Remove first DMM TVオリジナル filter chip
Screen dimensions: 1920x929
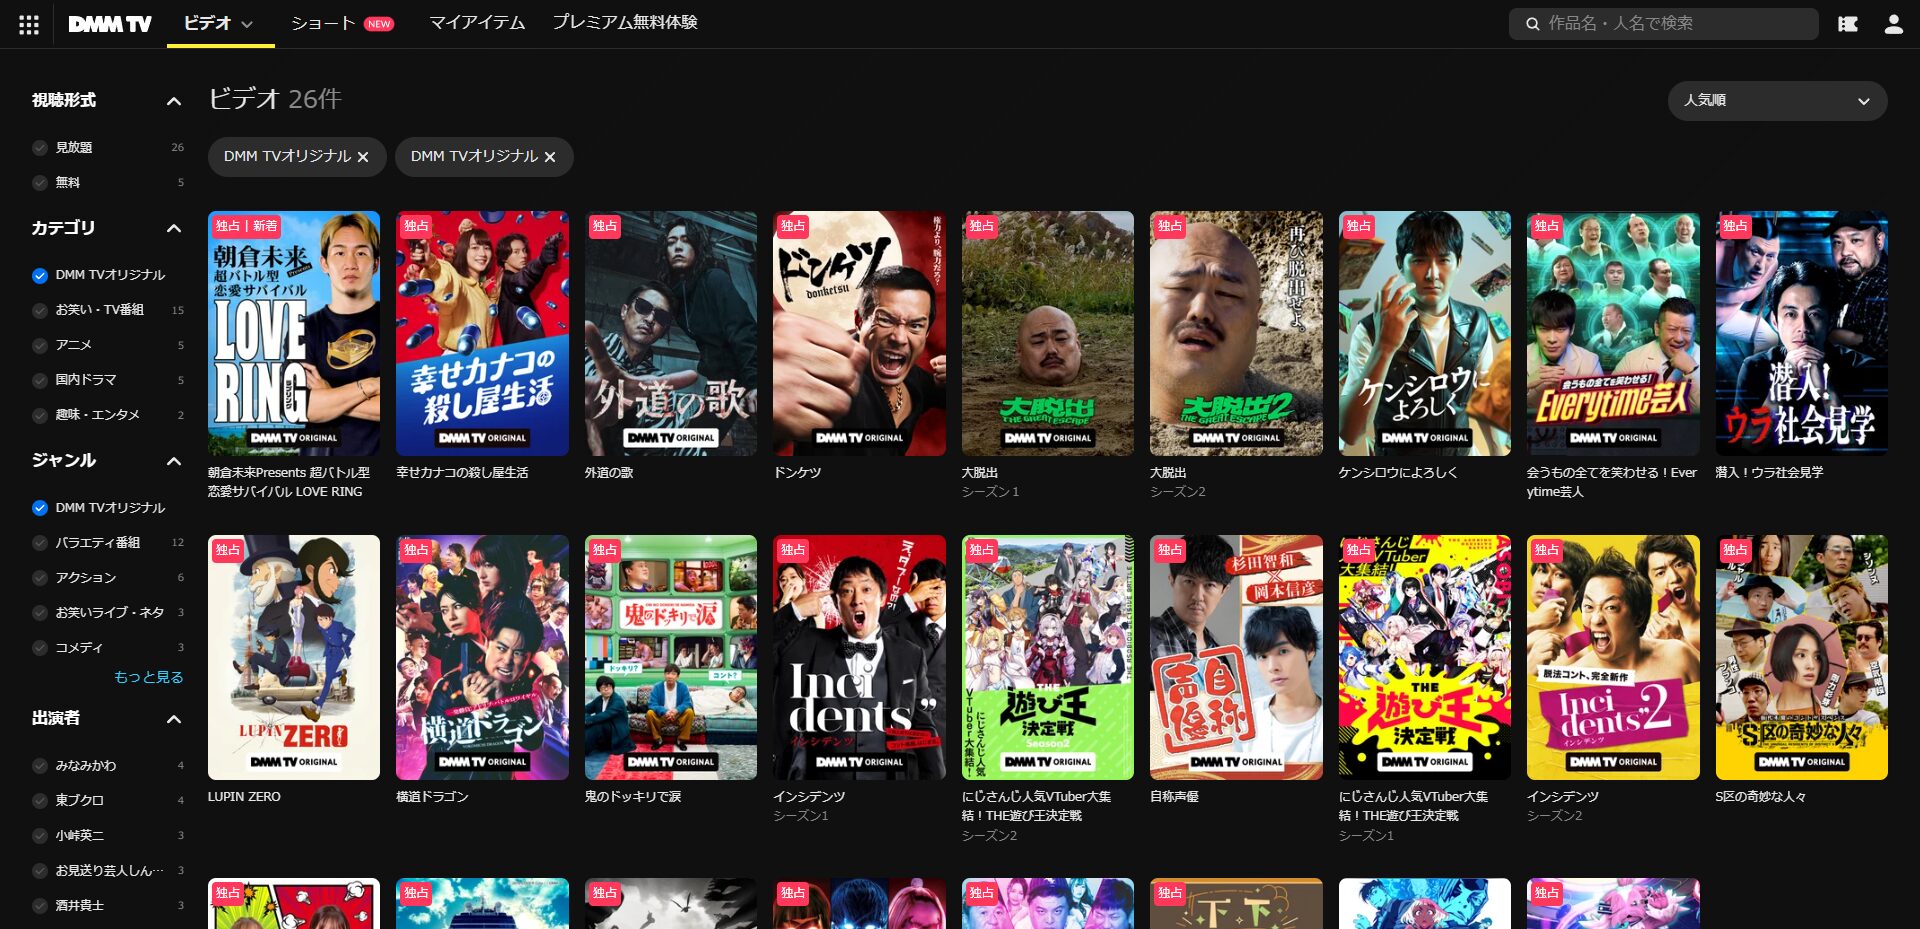[x=363, y=157]
